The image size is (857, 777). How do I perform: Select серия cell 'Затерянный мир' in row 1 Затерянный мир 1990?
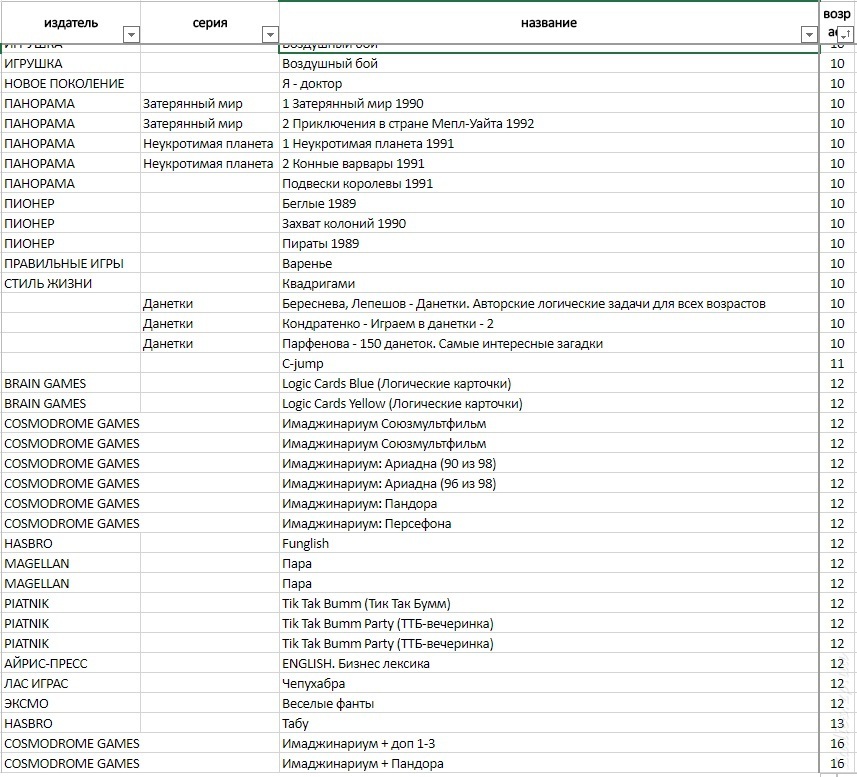point(210,104)
